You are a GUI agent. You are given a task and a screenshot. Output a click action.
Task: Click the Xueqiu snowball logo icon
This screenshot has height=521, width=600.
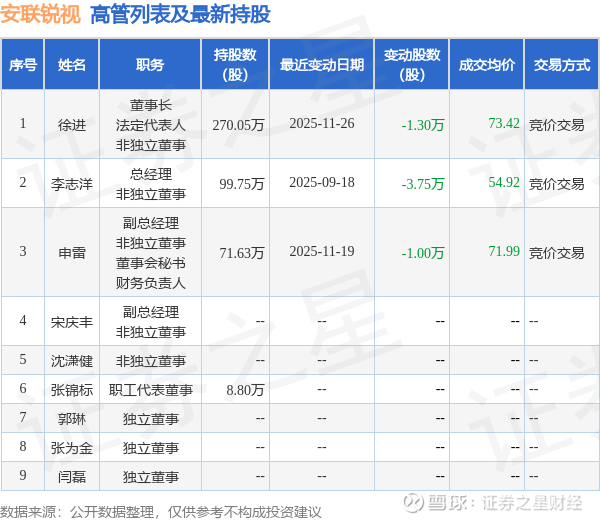414,502
